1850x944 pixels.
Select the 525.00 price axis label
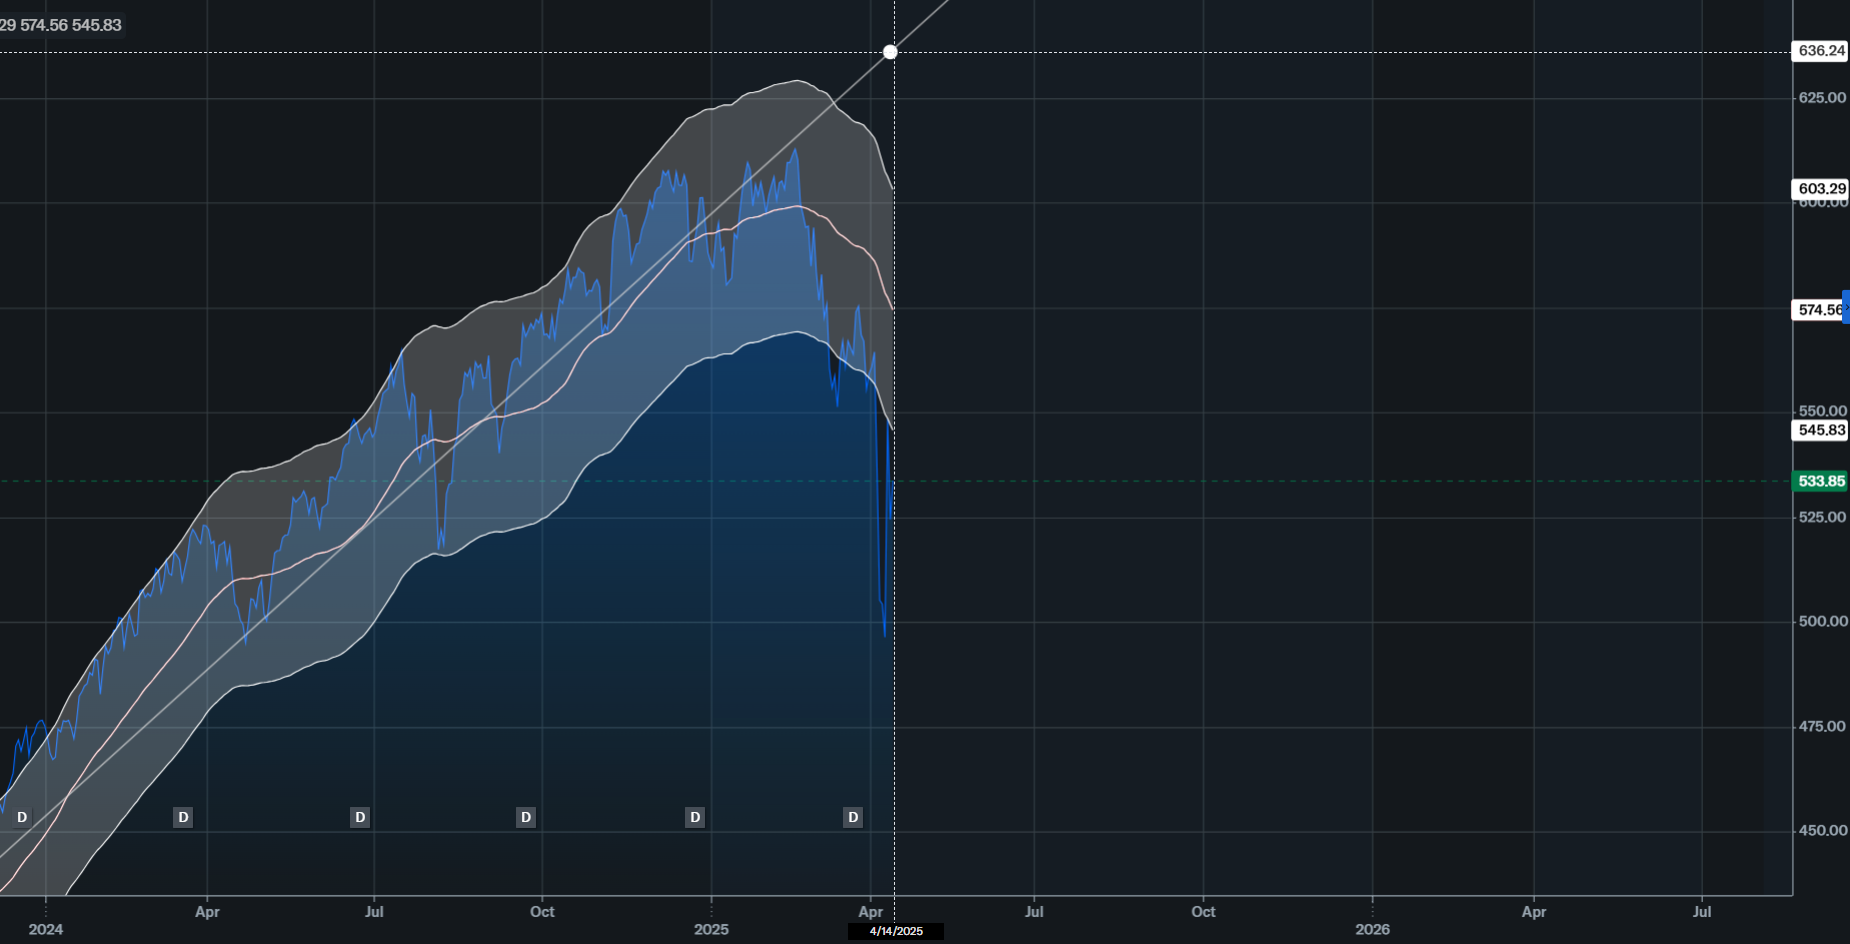click(x=1822, y=517)
